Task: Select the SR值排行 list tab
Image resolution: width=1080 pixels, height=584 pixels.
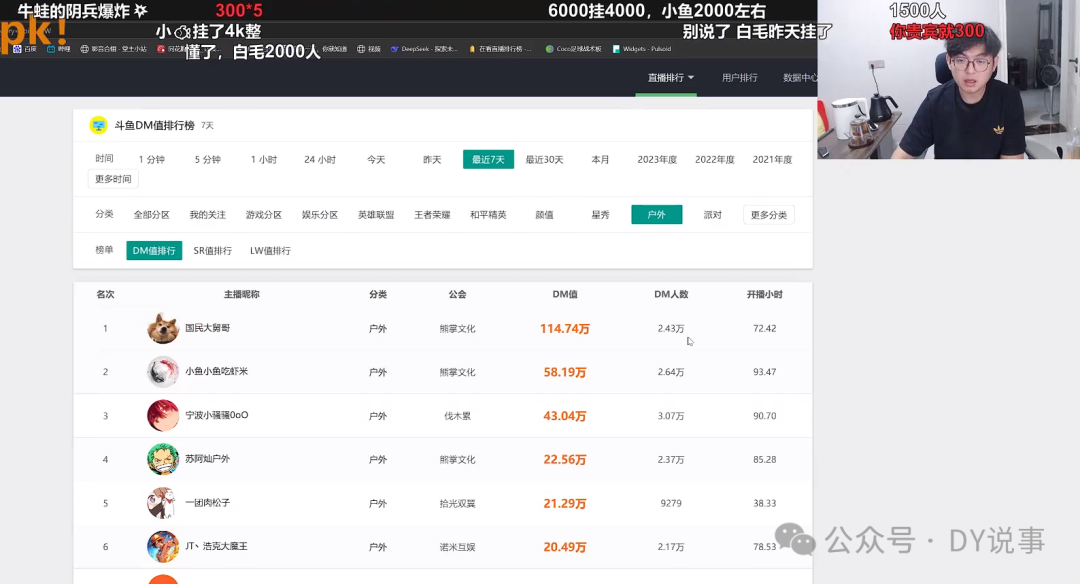Action: (212, 251)
